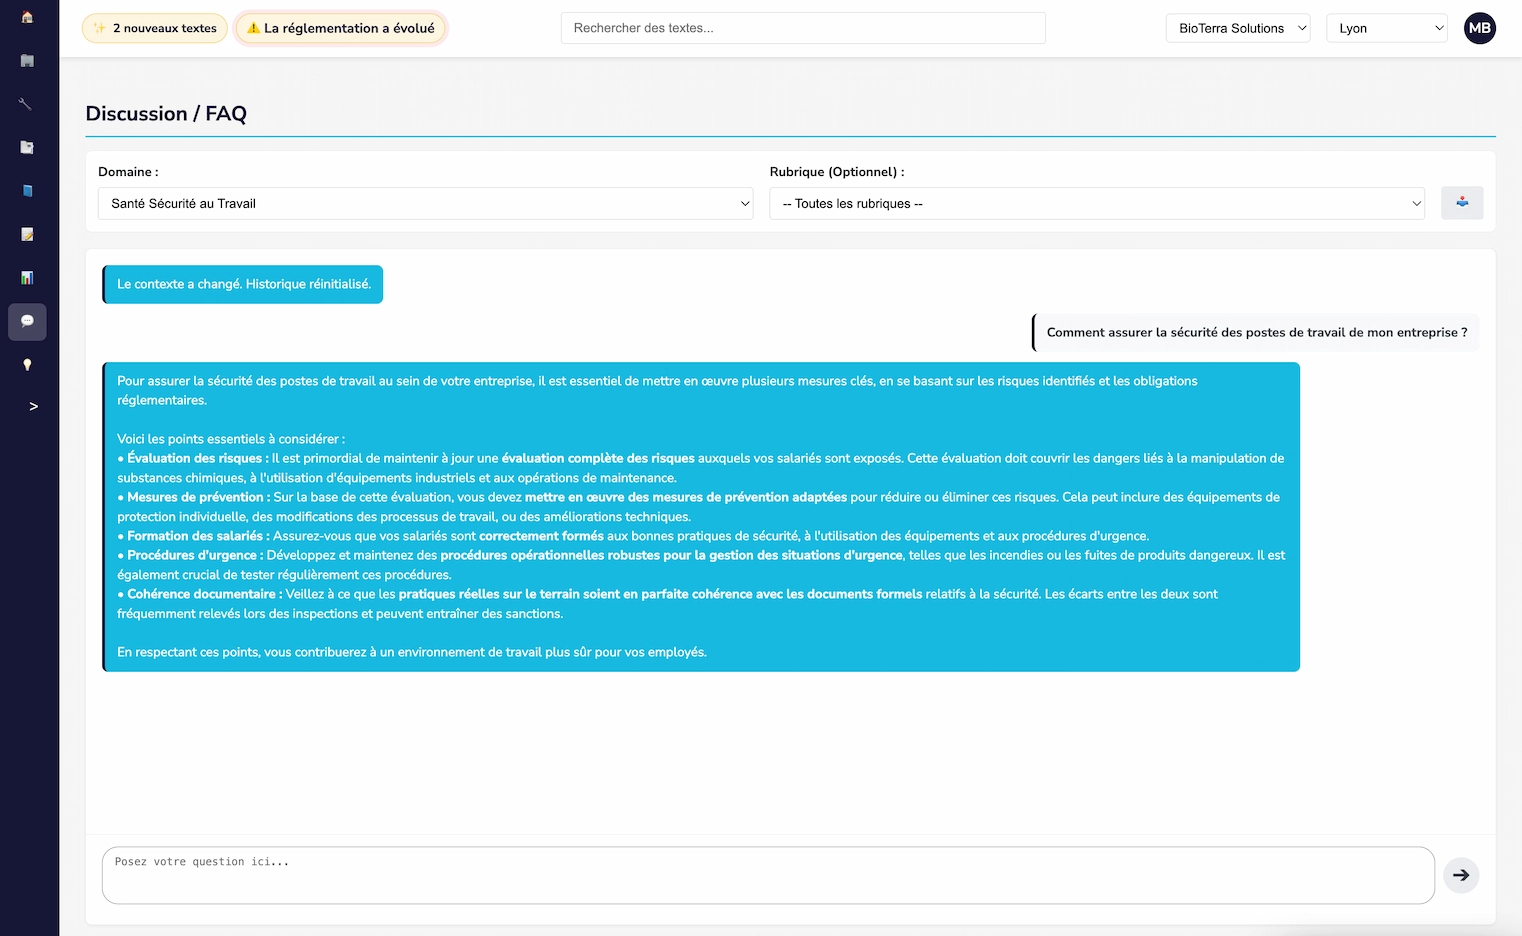Image resolution: width=1522 pixels, height=936 pixels.
Task: Open the home icon in sidebar
Action: coord(27,18)
